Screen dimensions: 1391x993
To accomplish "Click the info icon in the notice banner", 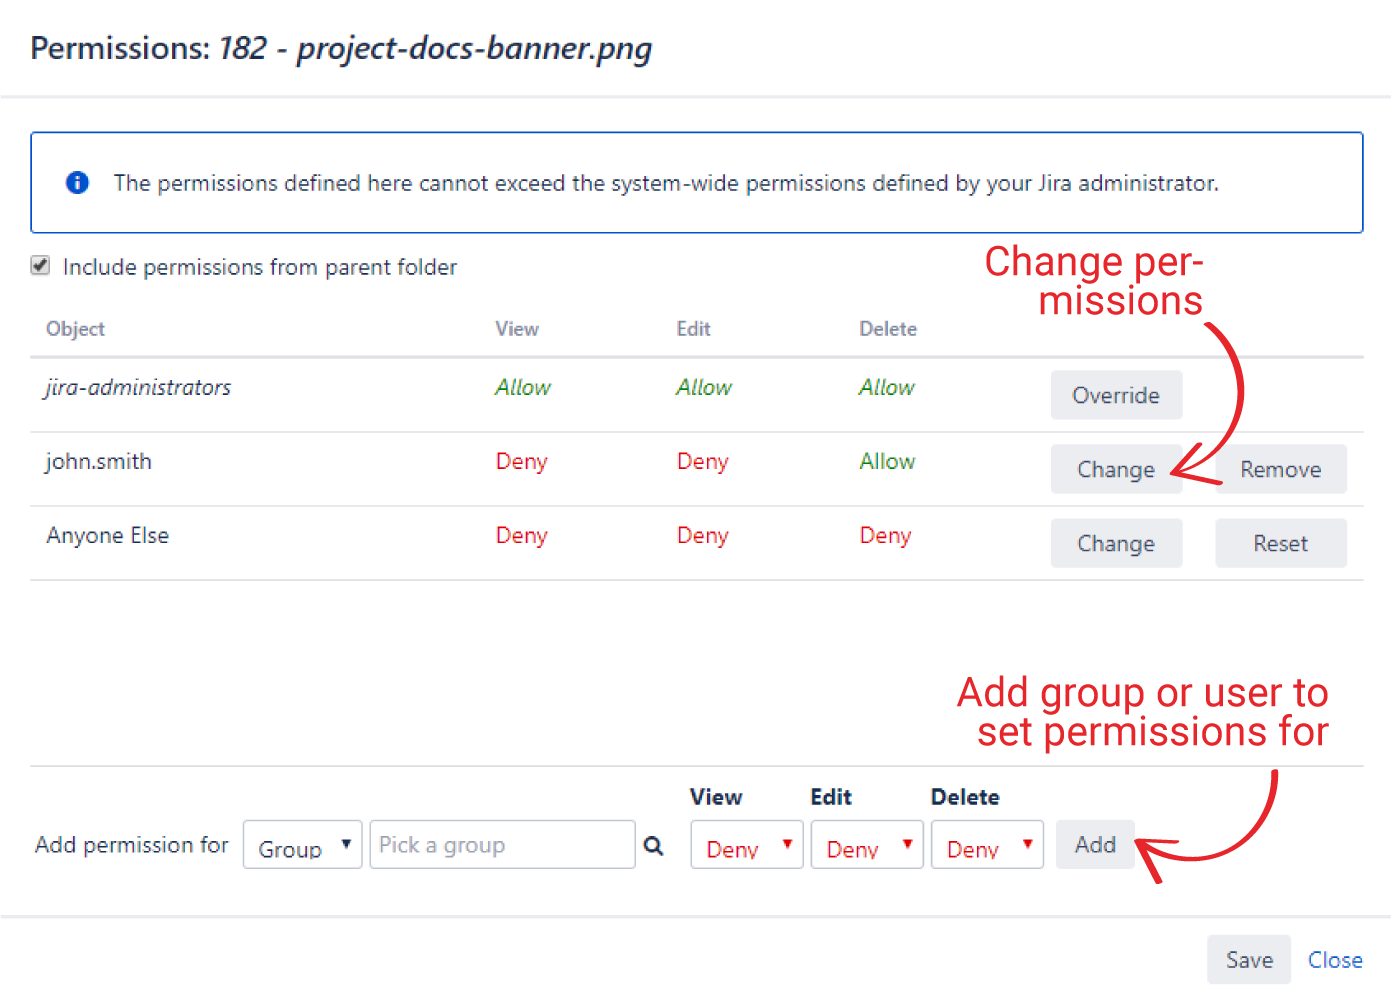I will point(77,183).
